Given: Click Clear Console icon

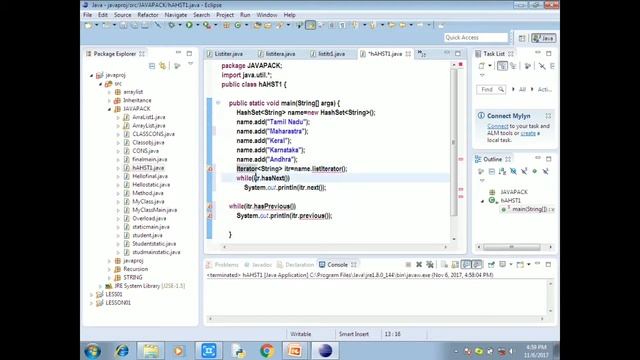Looking at the screenshot, I should pos(444,264).
